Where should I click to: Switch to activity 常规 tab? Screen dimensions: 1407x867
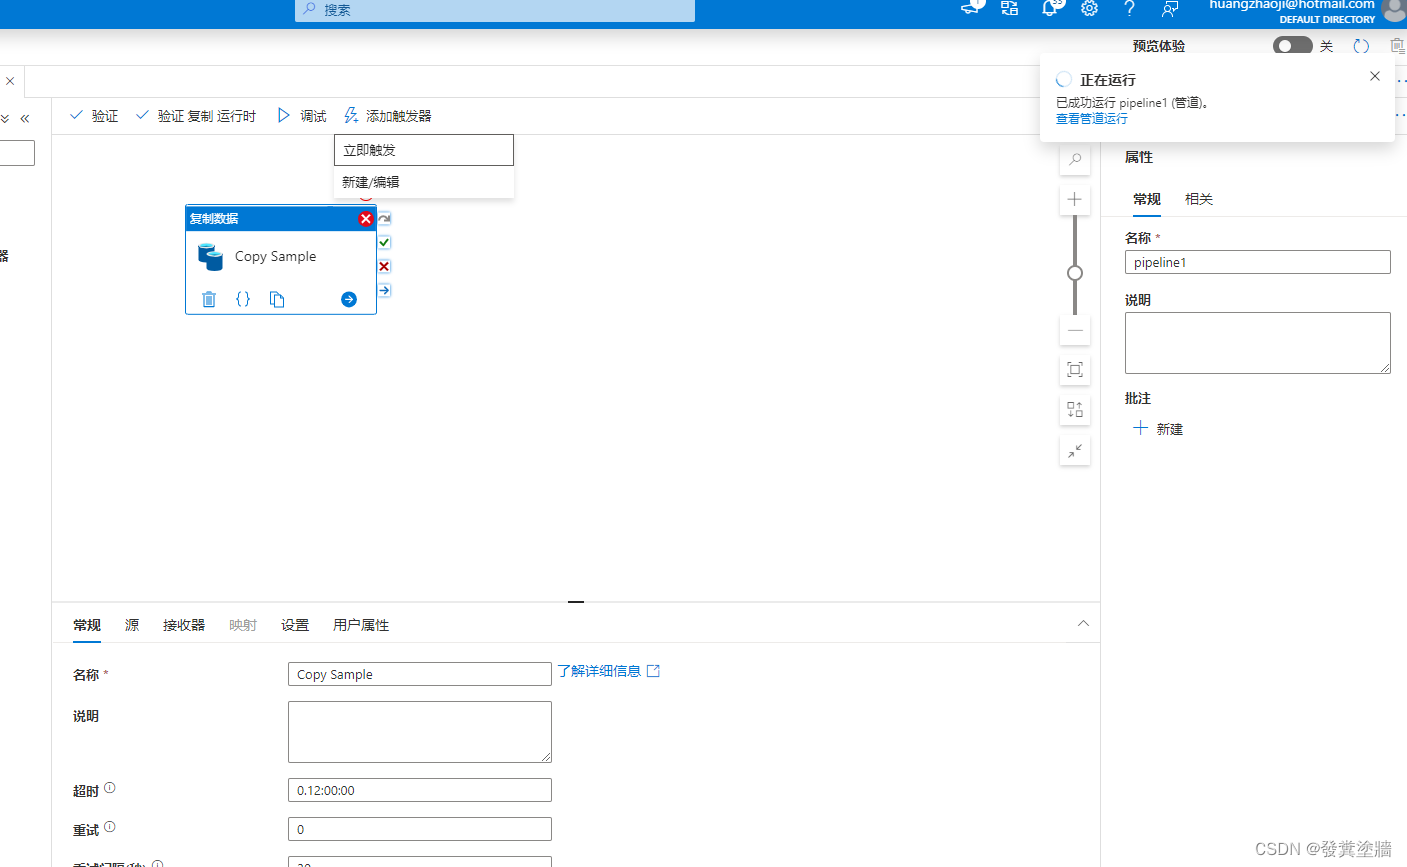tap(87, 625)
